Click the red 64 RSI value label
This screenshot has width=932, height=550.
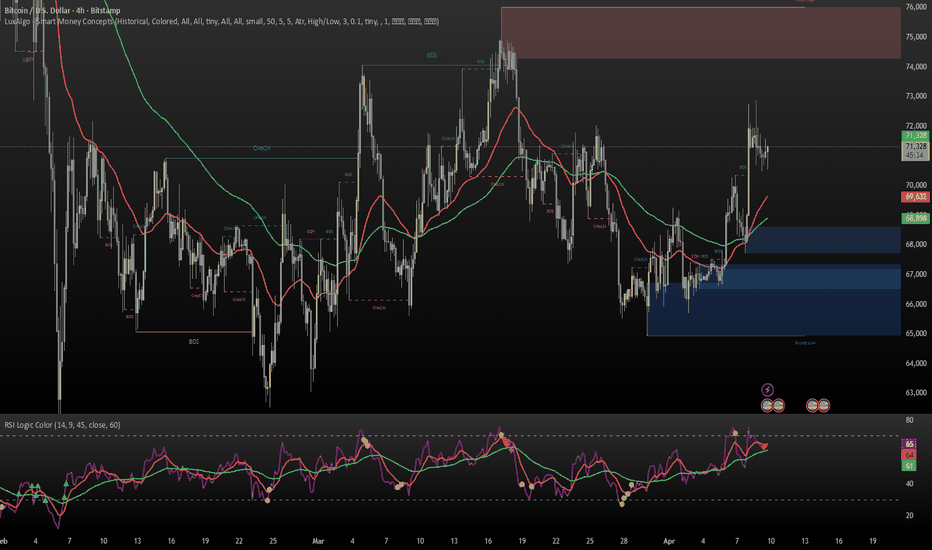909,455
